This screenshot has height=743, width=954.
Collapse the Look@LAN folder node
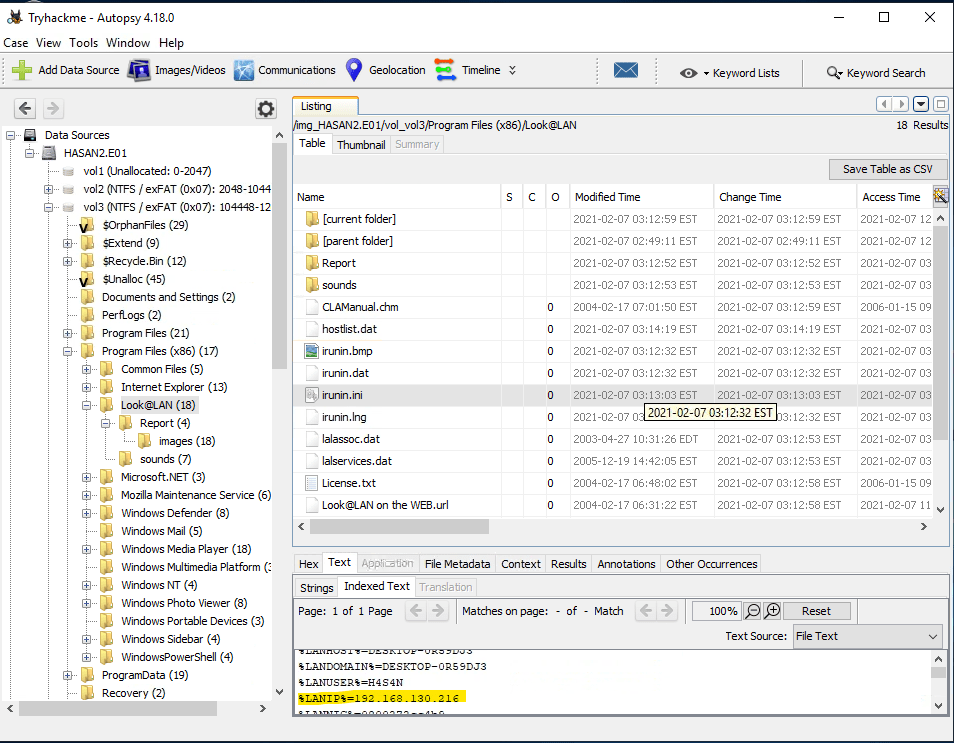tap(87, 405)
